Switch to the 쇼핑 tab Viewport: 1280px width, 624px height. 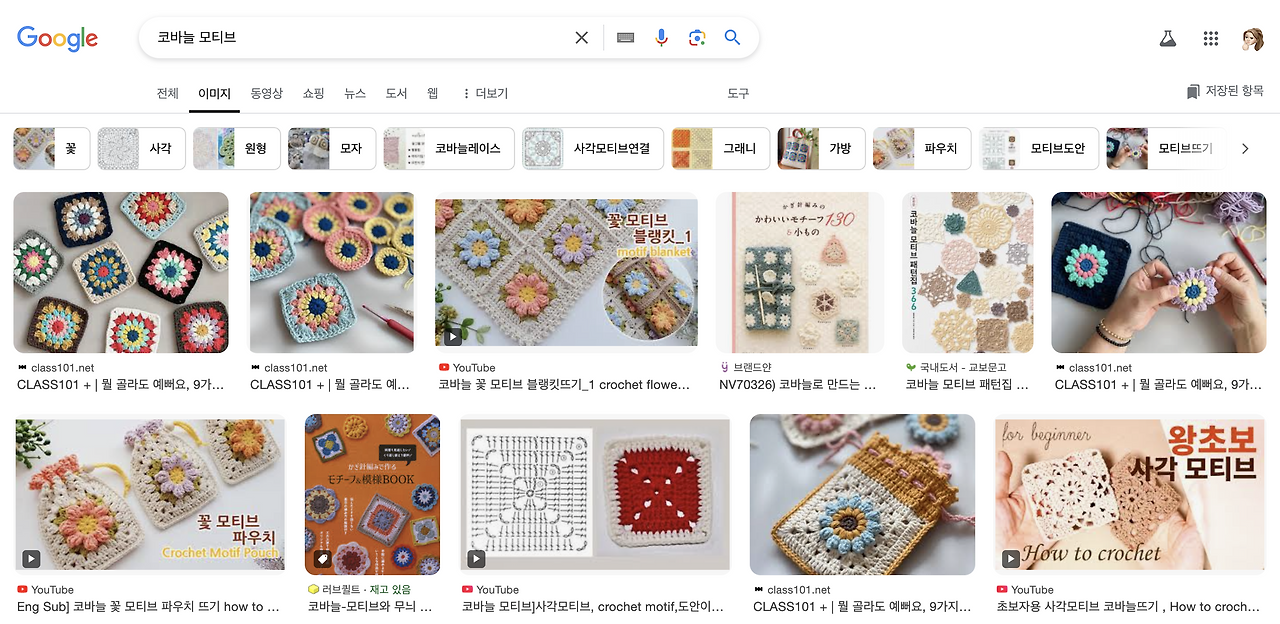click(x=312, y=92)
